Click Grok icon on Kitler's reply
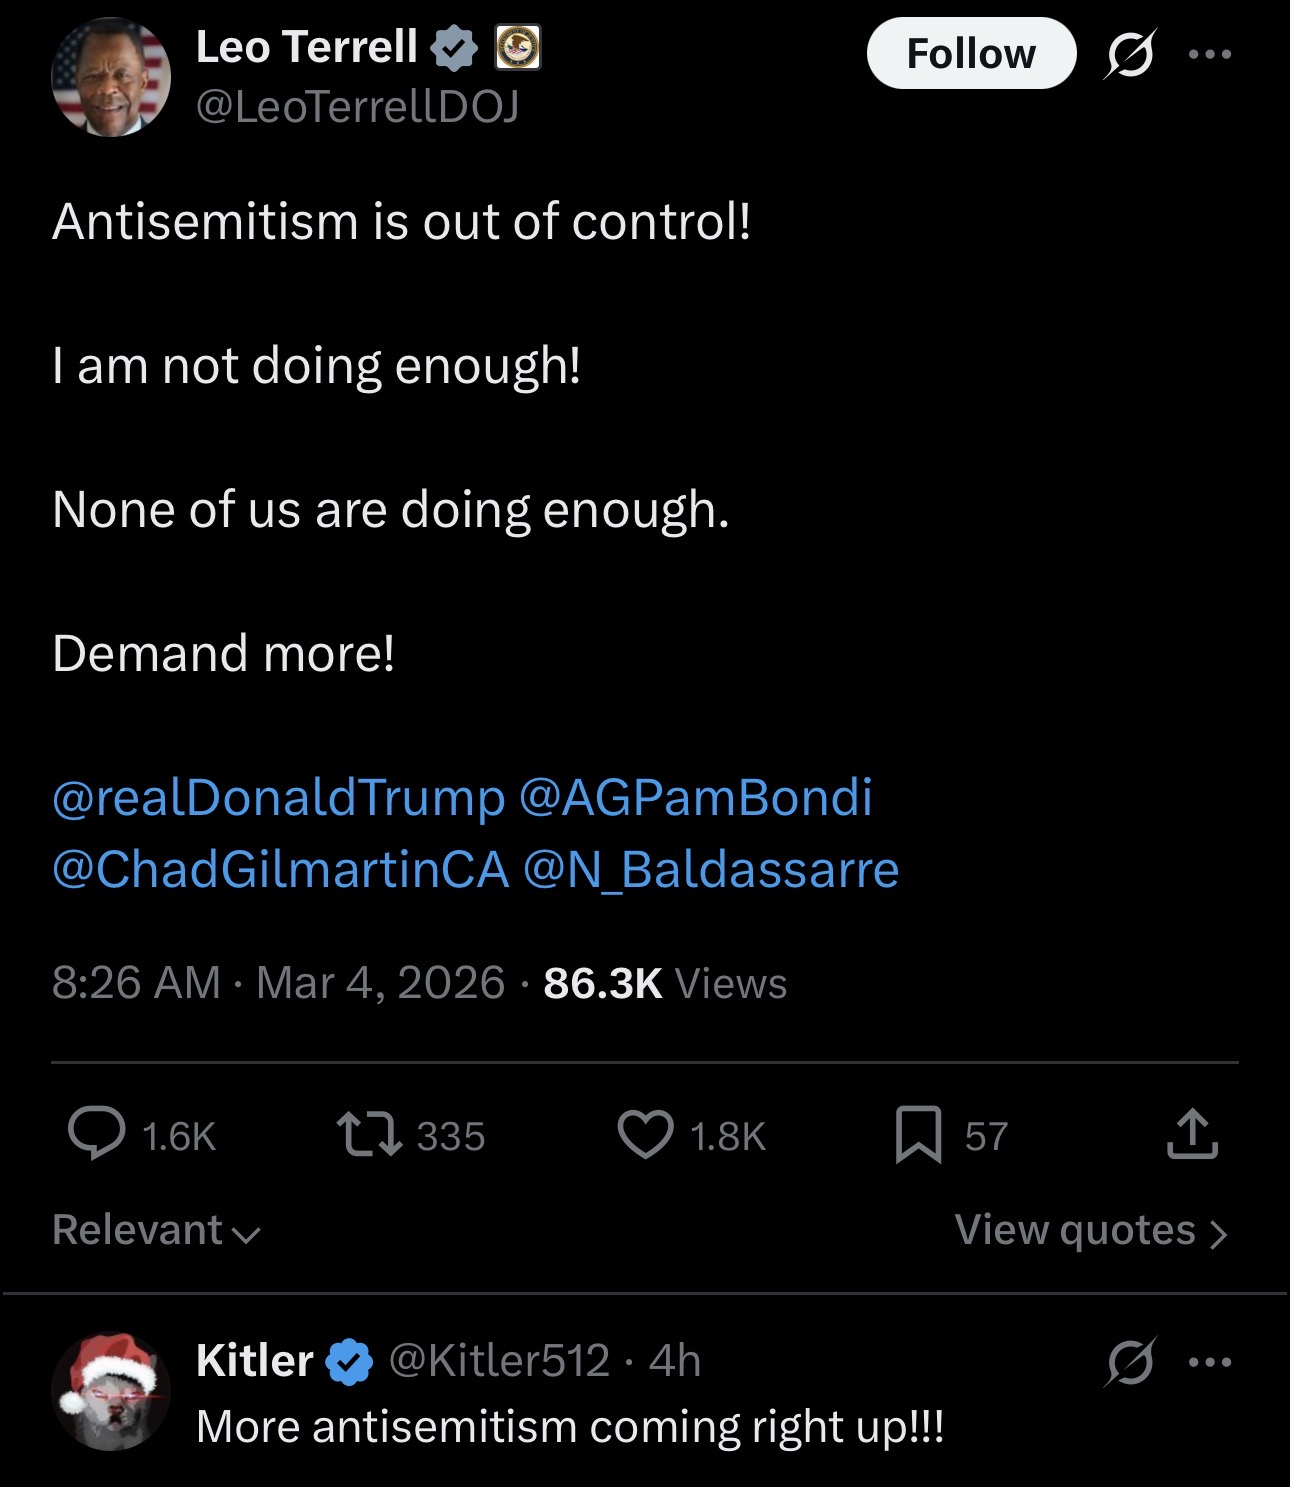The width and height of the screenshot is (1290, 1487). point(1130,1361)
